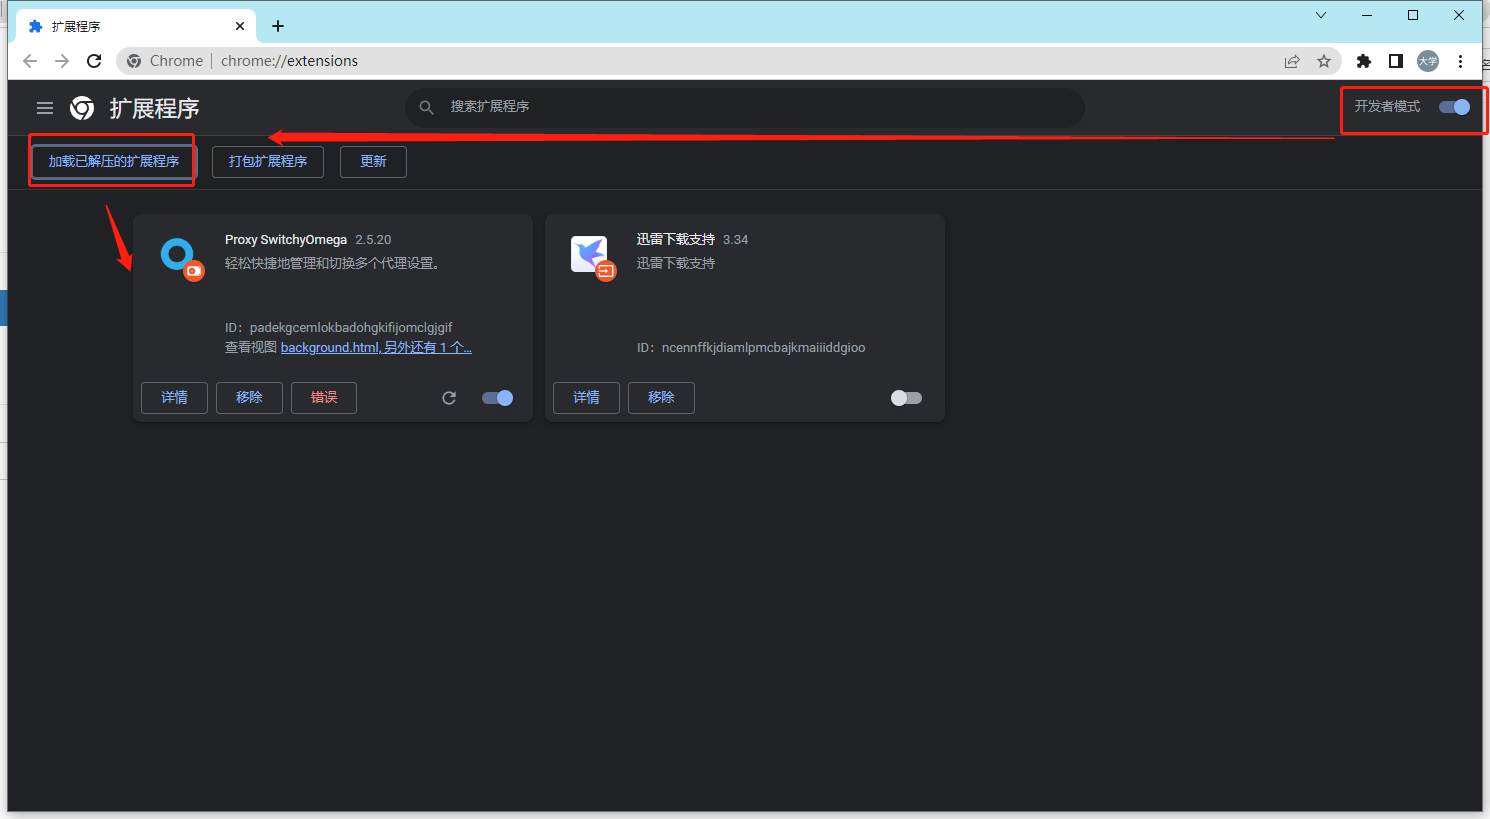
Task: Bookmark this page with the star
Action: coord(1324,61)
